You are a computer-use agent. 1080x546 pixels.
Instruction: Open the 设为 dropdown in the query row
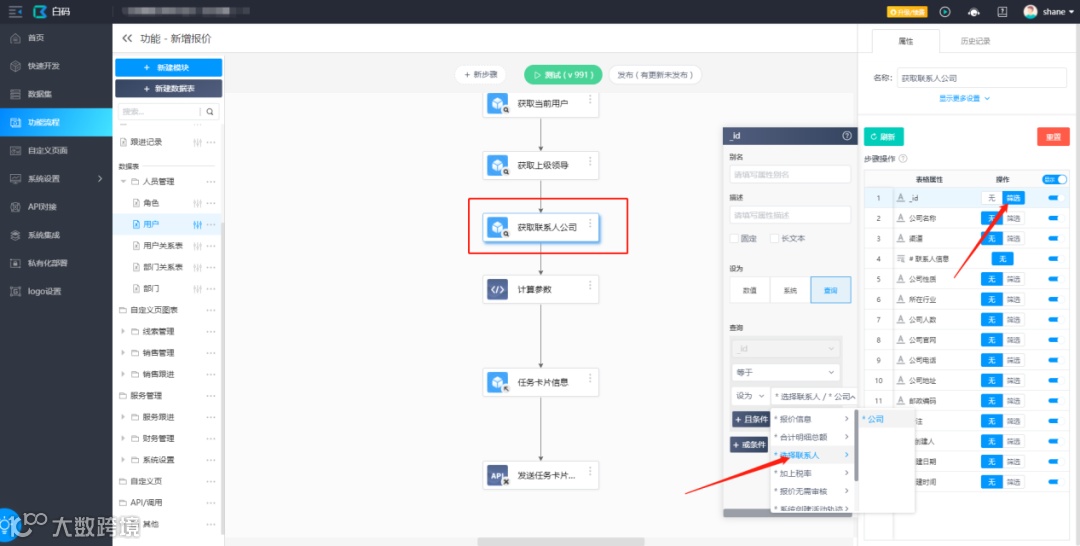pos(750,396)
